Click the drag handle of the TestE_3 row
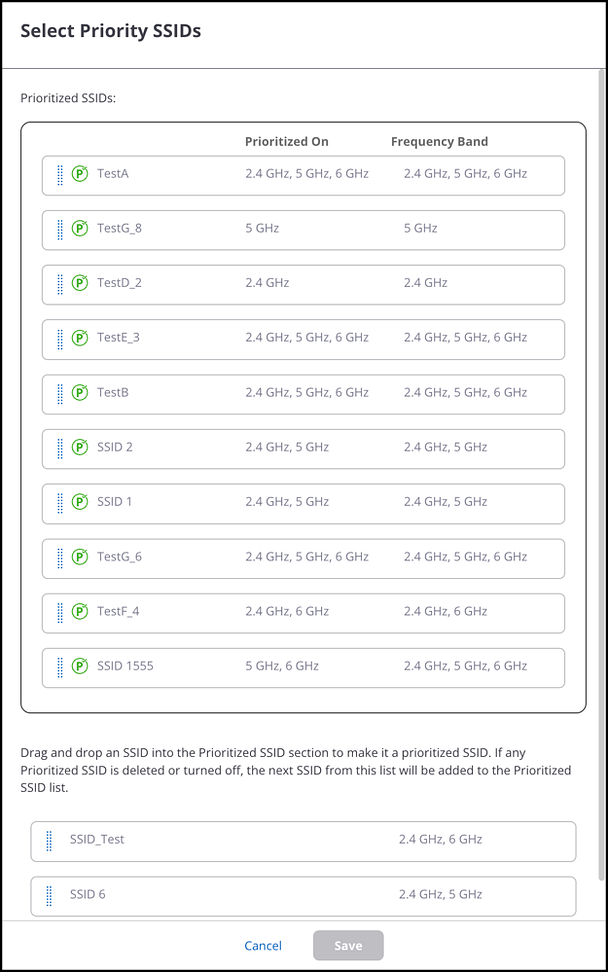Viewport: 608px width, 972px height. point(60,338)
